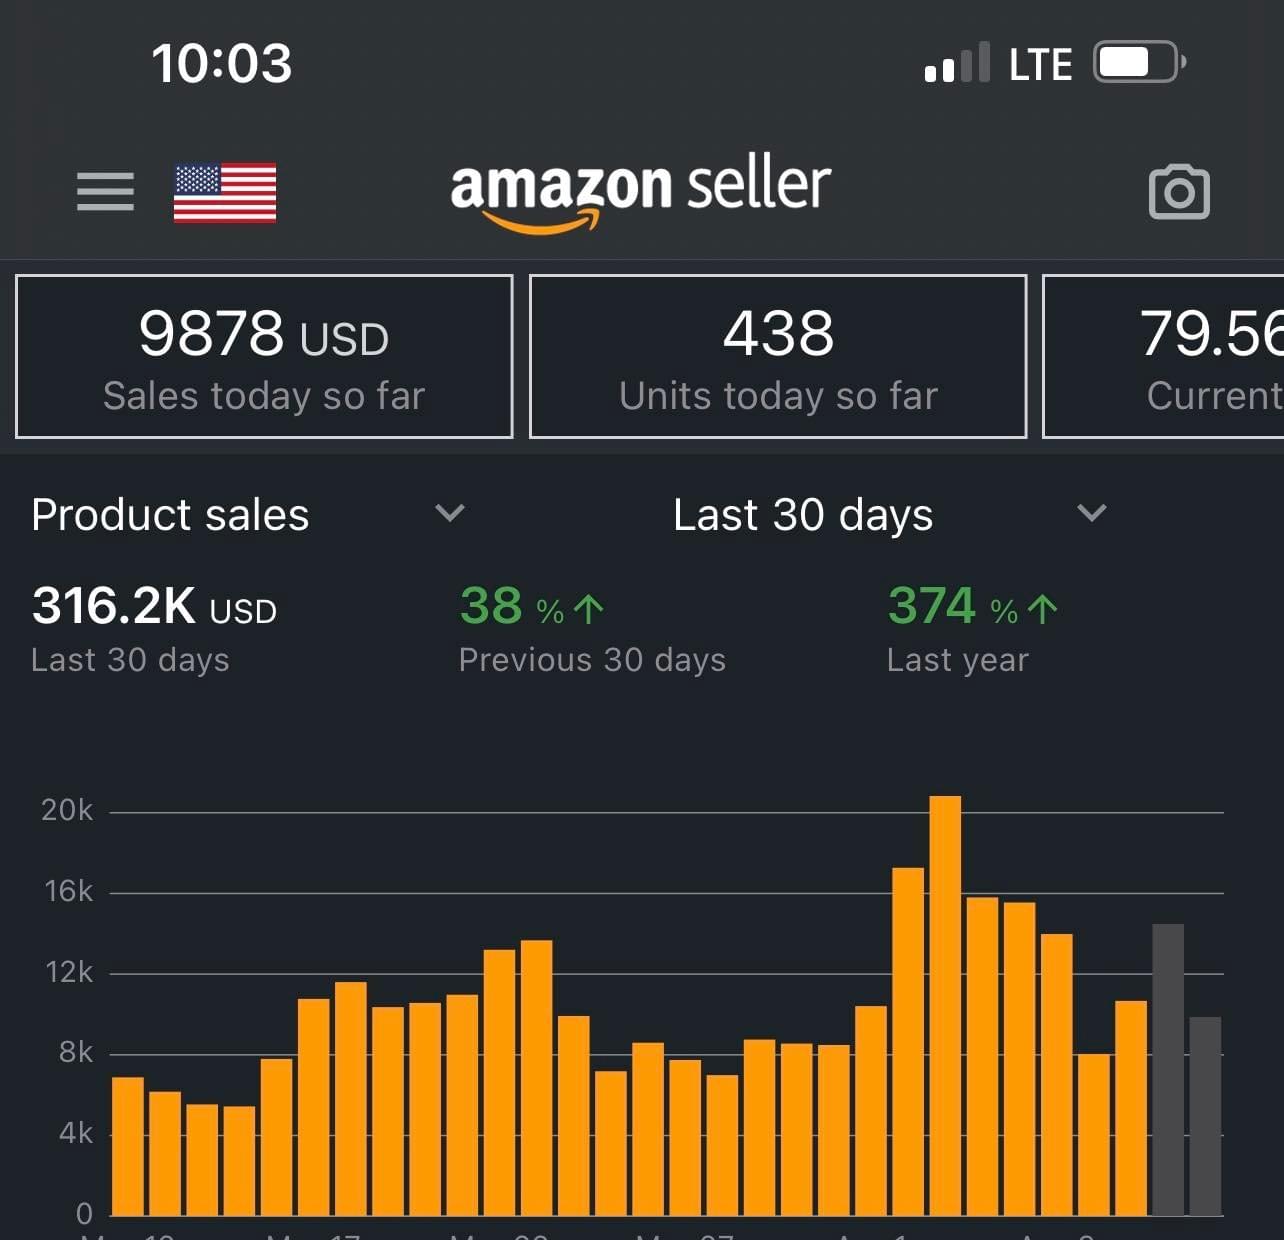The height and width of the screenshot is (1240, 1284).
Task: Select the taller gray bar in chart
Action: click(1168, 1070)
